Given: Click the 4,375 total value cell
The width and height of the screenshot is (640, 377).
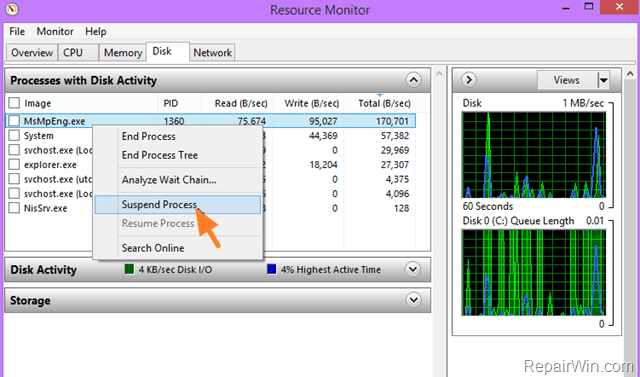Looking at the screenshot, I should [397, 179].
